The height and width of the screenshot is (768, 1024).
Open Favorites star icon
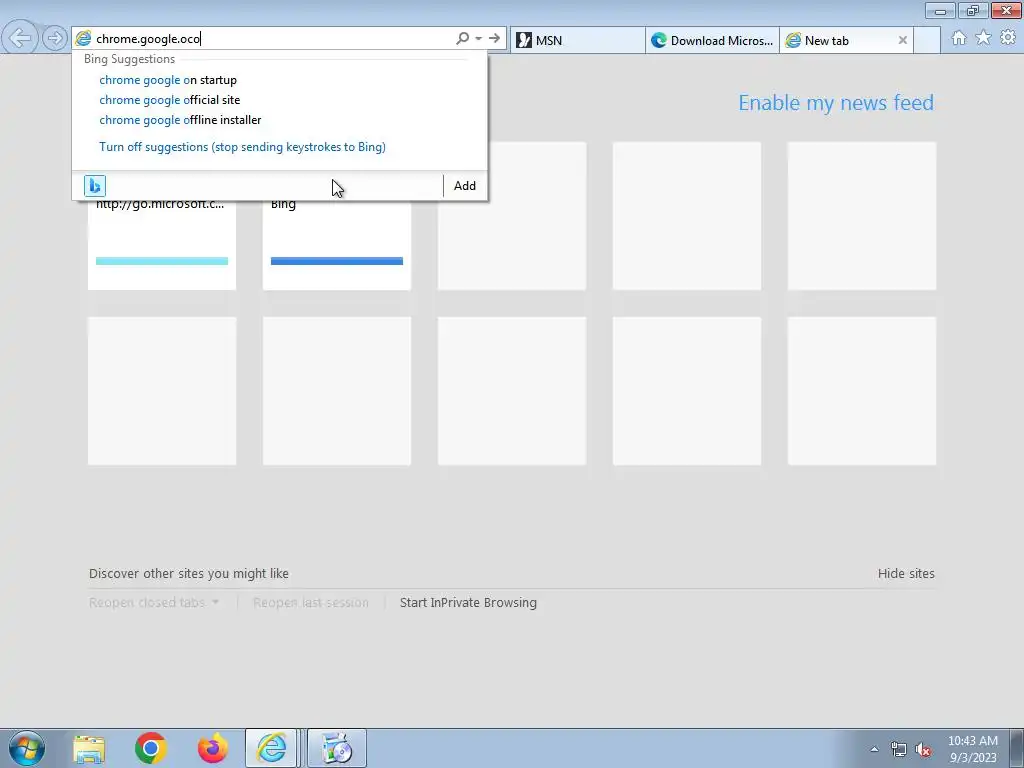click(983, 38)
